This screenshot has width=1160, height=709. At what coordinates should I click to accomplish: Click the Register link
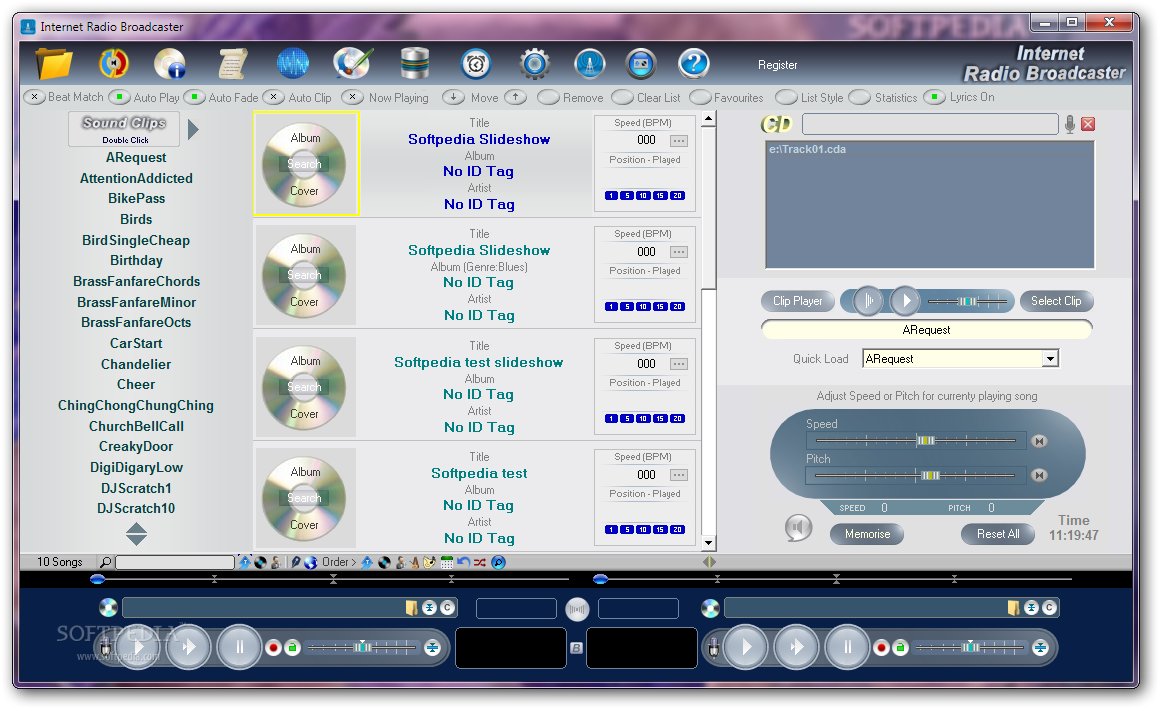tap(778, 65)
